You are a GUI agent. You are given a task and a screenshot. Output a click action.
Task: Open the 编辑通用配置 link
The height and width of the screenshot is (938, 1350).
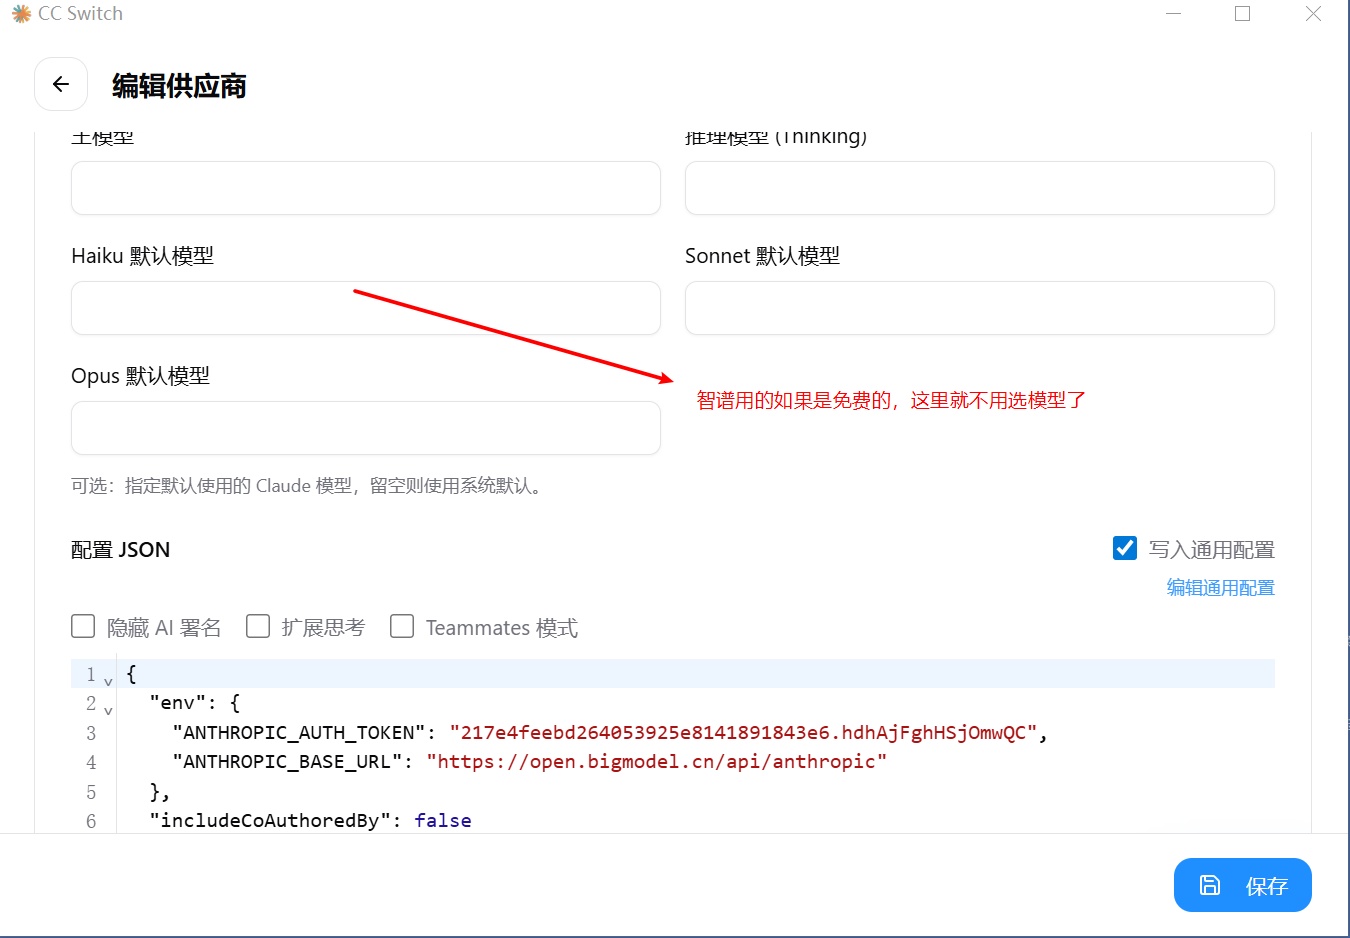tap(1220, 588)
